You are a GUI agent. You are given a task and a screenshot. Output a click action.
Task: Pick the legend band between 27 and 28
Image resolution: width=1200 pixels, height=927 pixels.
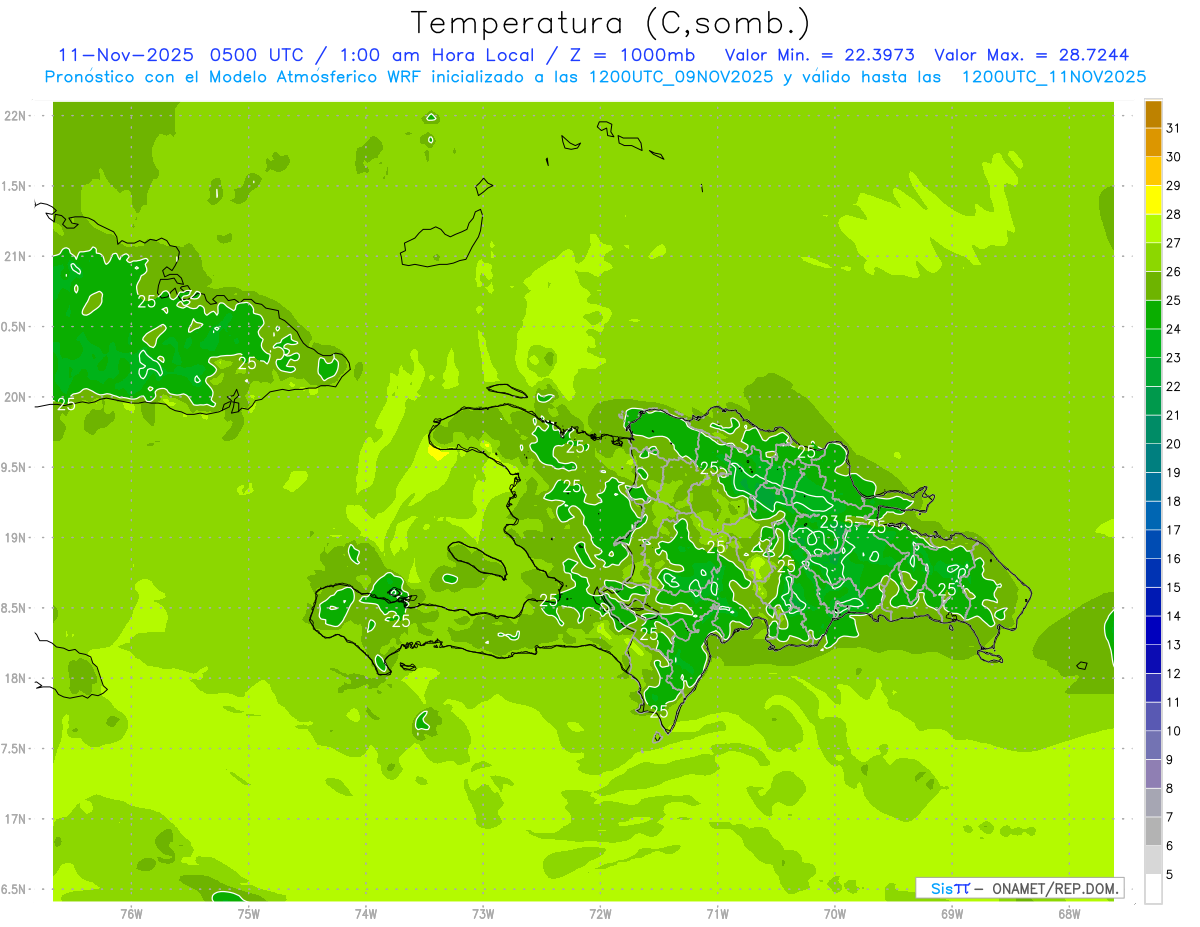click(x=1153, y=229)
